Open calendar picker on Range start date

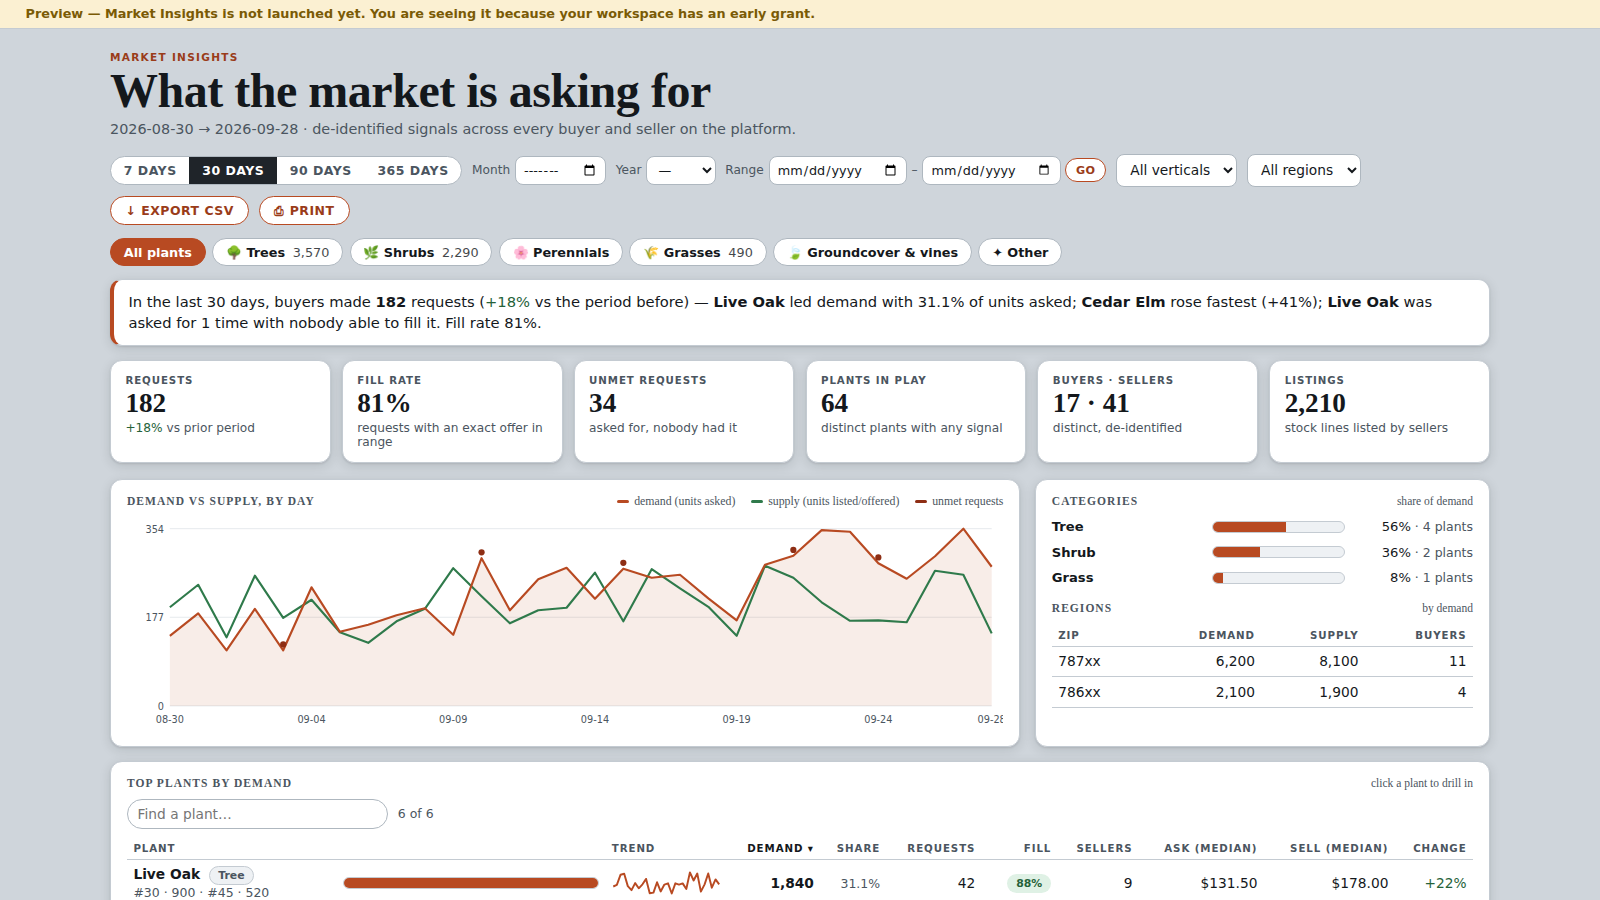tap(890, 170)
